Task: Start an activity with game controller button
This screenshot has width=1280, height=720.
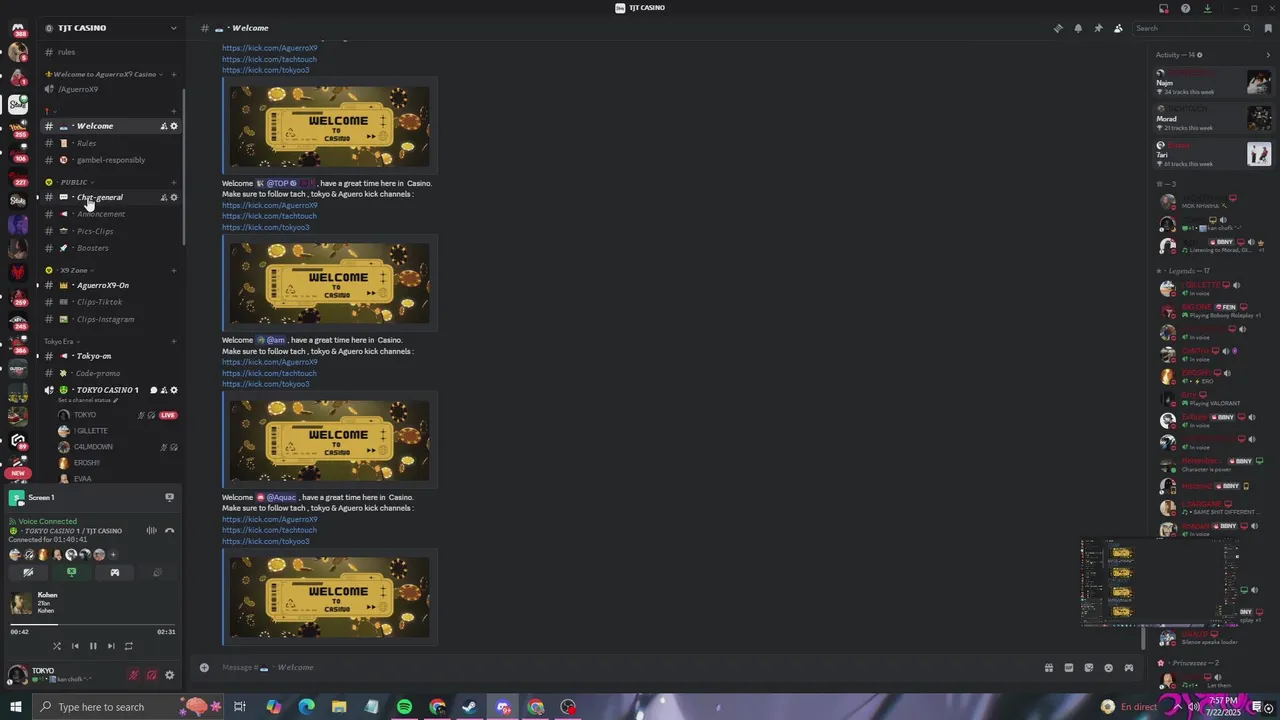Action: point(114,573)
